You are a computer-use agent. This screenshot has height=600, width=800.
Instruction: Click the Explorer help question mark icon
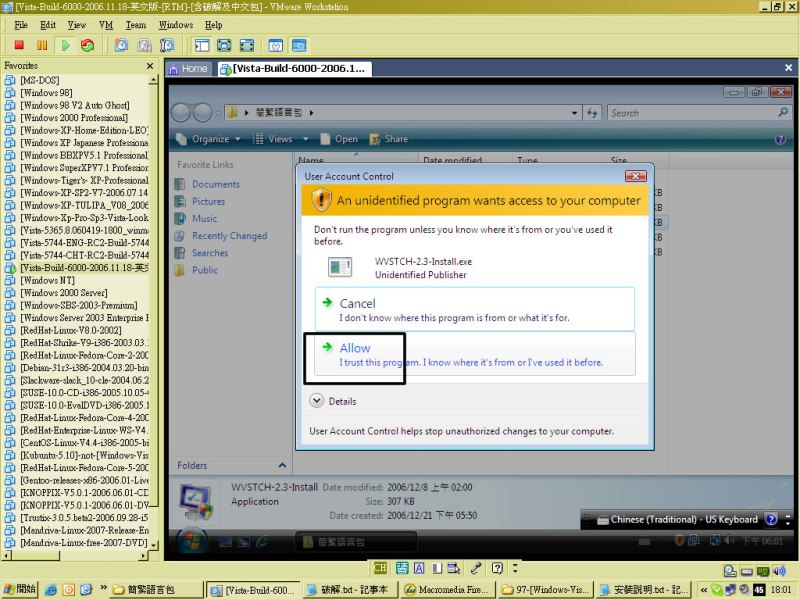coord(780,139)
